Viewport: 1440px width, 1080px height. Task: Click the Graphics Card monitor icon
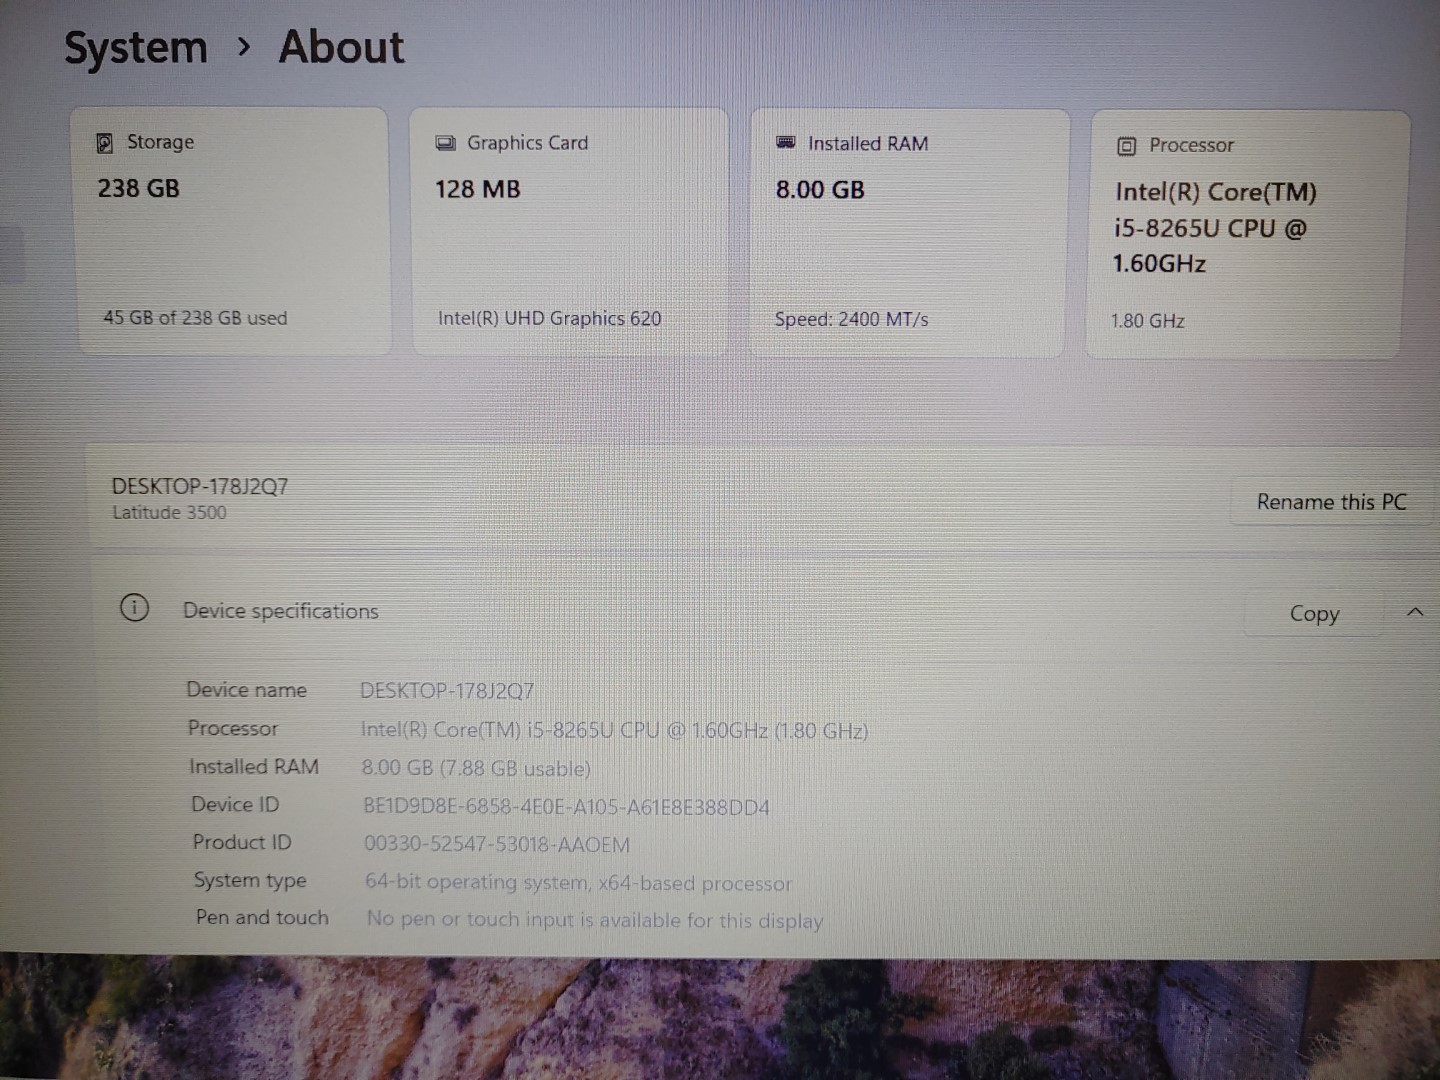pos(445,144)
